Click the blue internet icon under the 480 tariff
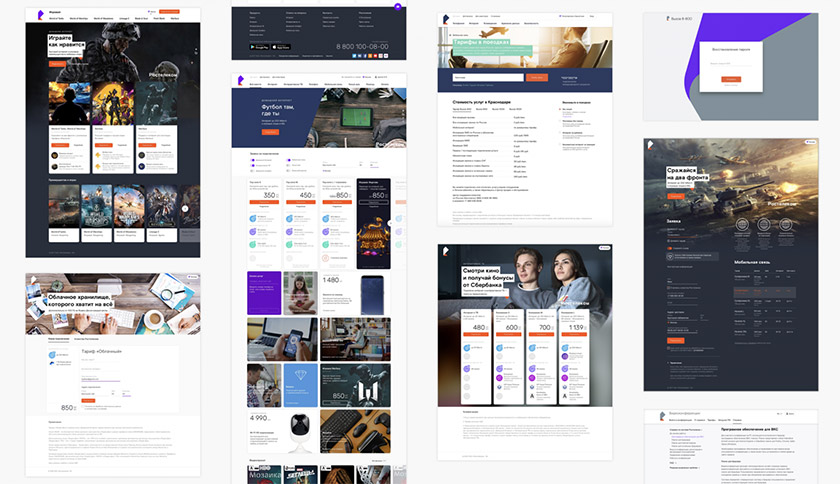The height and width of the screenshot is (484, 840). [467, 348]
